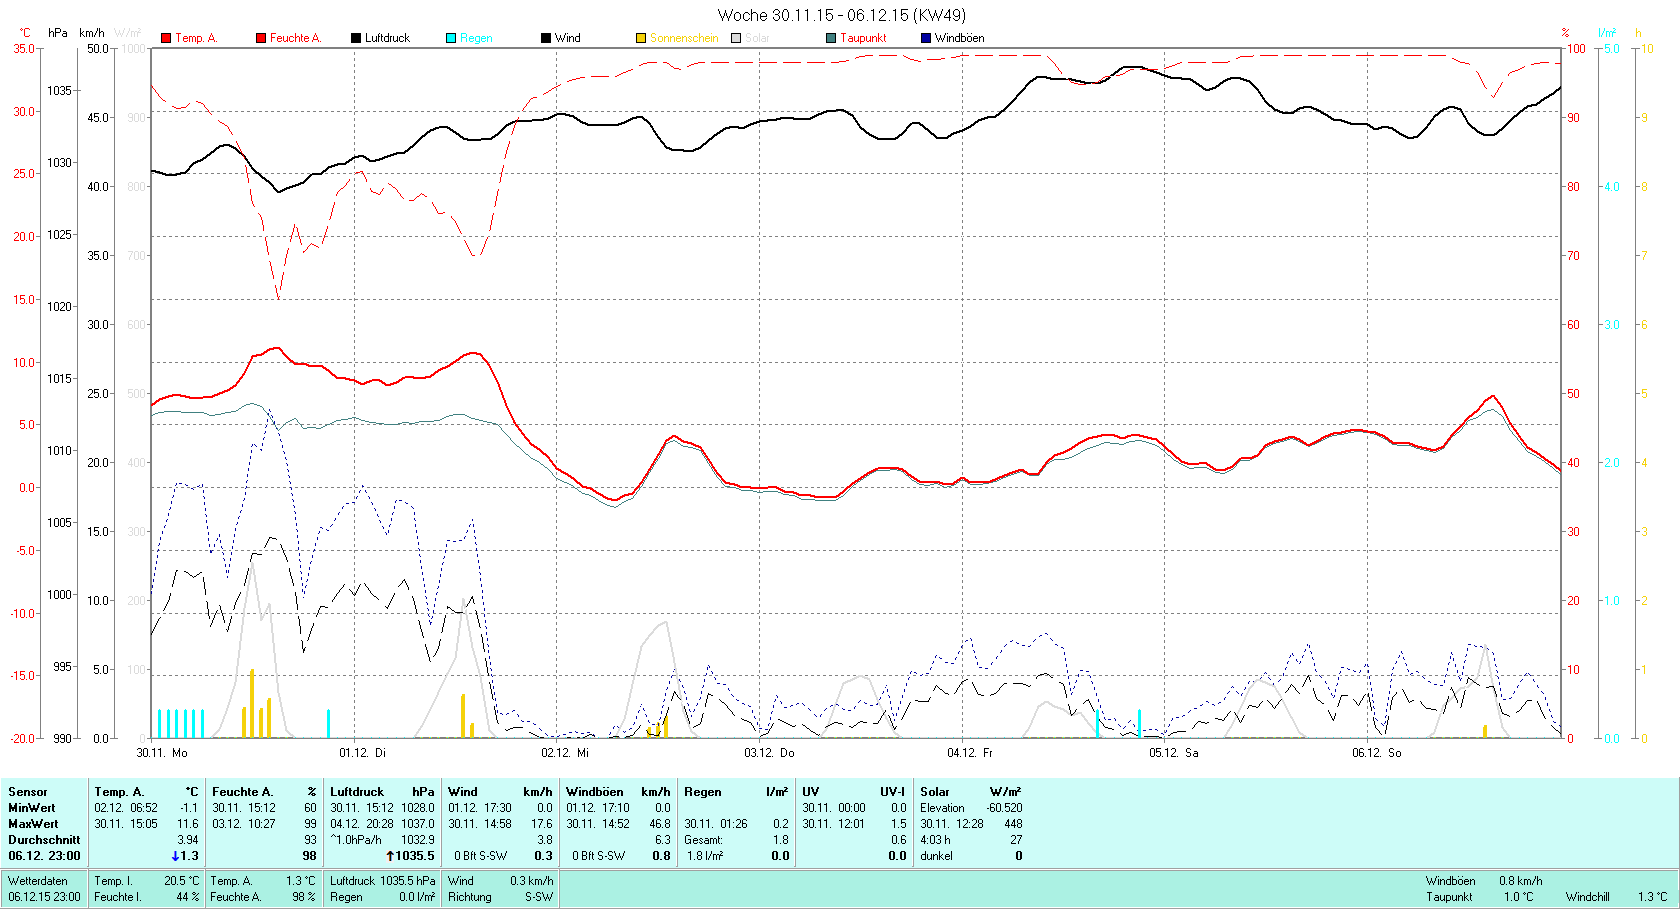Click the 'Elevation' solar label
The image size is (1680, 909).
[x=943, y=808]
